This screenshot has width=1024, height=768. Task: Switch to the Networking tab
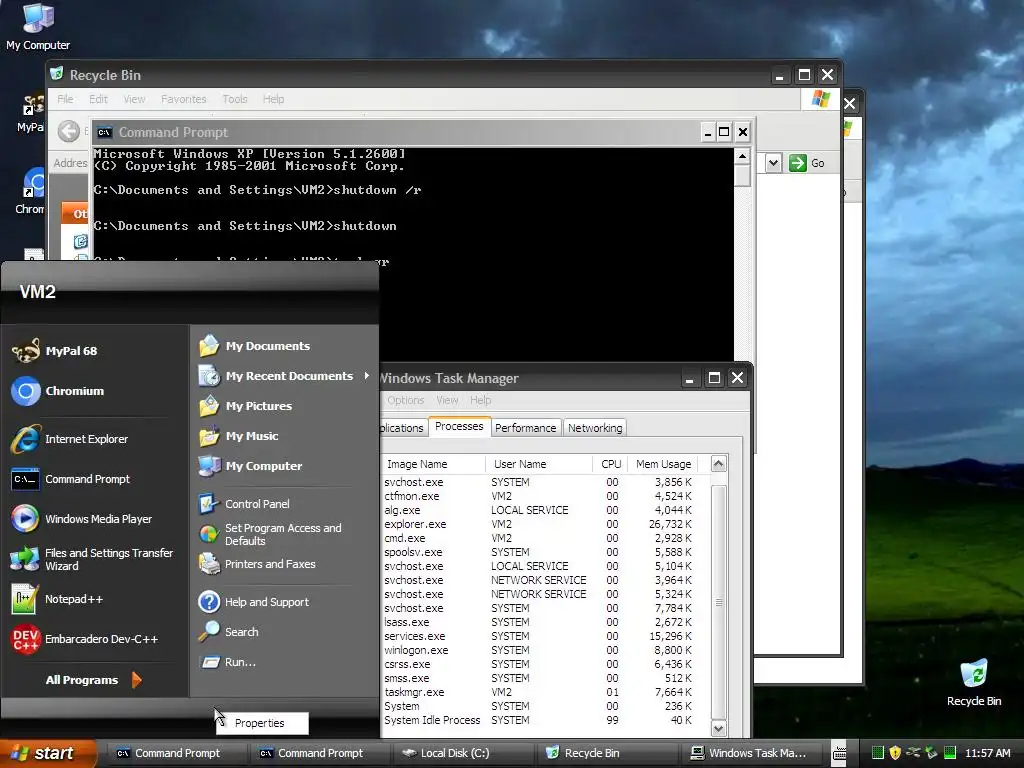595,428
